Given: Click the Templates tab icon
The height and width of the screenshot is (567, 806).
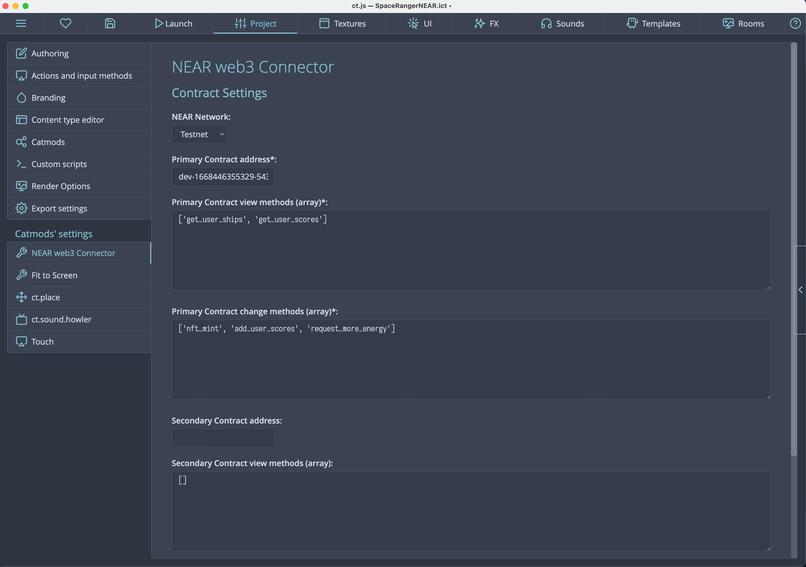Looking at the screenshot, I should (632, 23).
